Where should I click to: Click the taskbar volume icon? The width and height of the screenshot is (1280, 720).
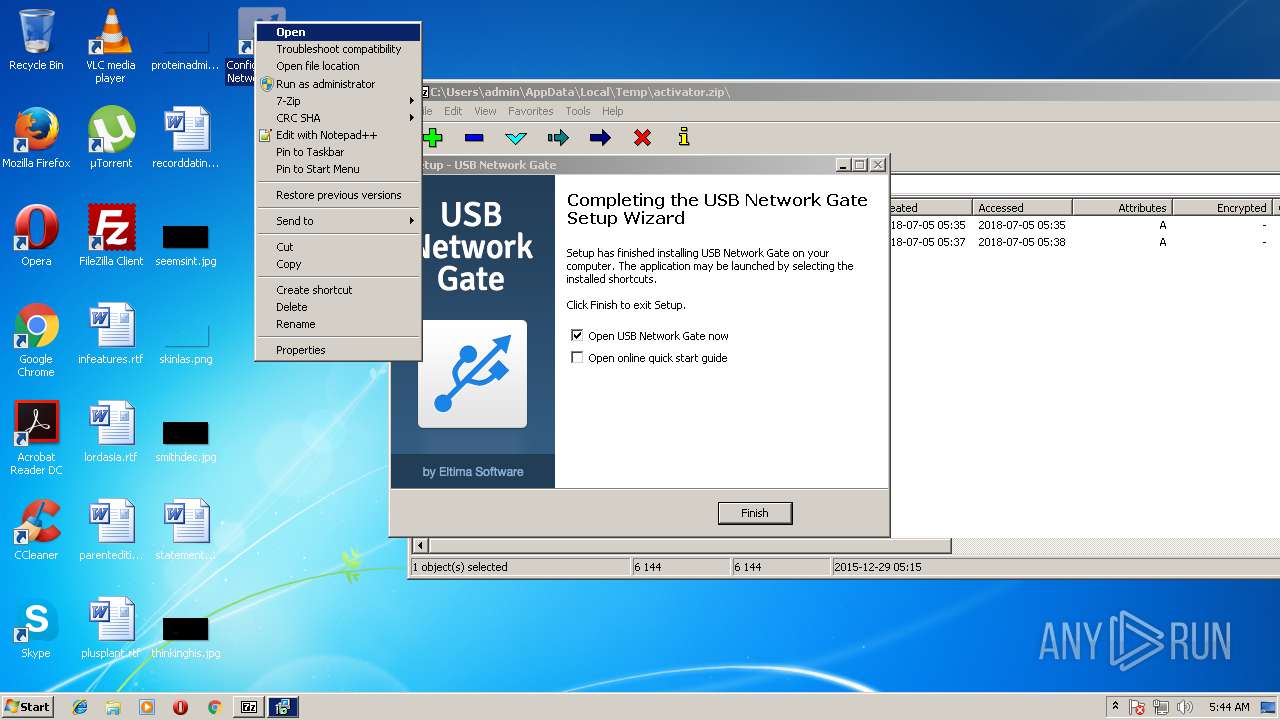tap(1185, 707)
